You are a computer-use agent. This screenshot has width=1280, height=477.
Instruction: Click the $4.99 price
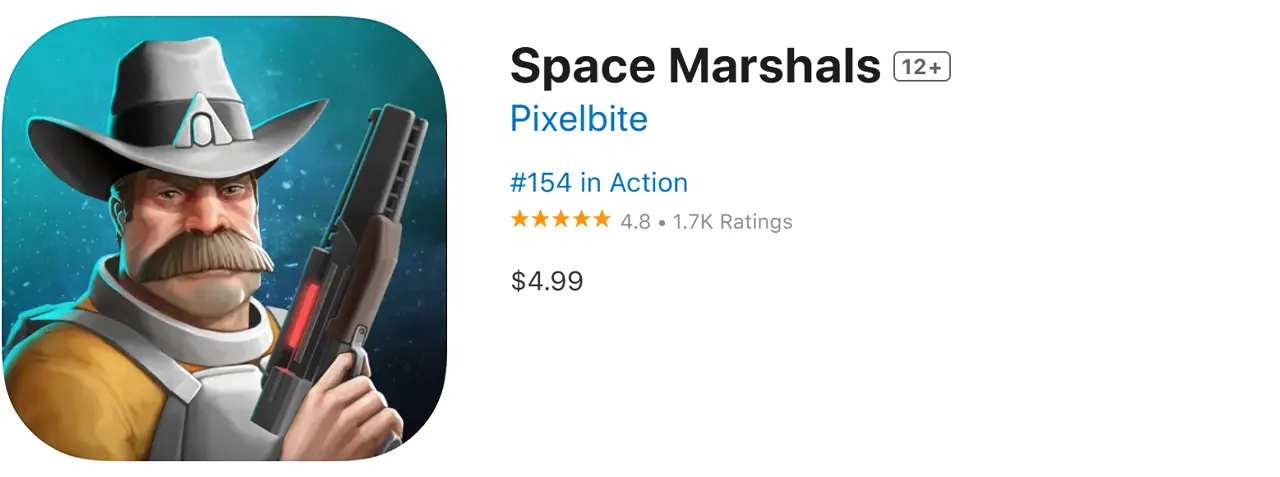pos(547,281)
